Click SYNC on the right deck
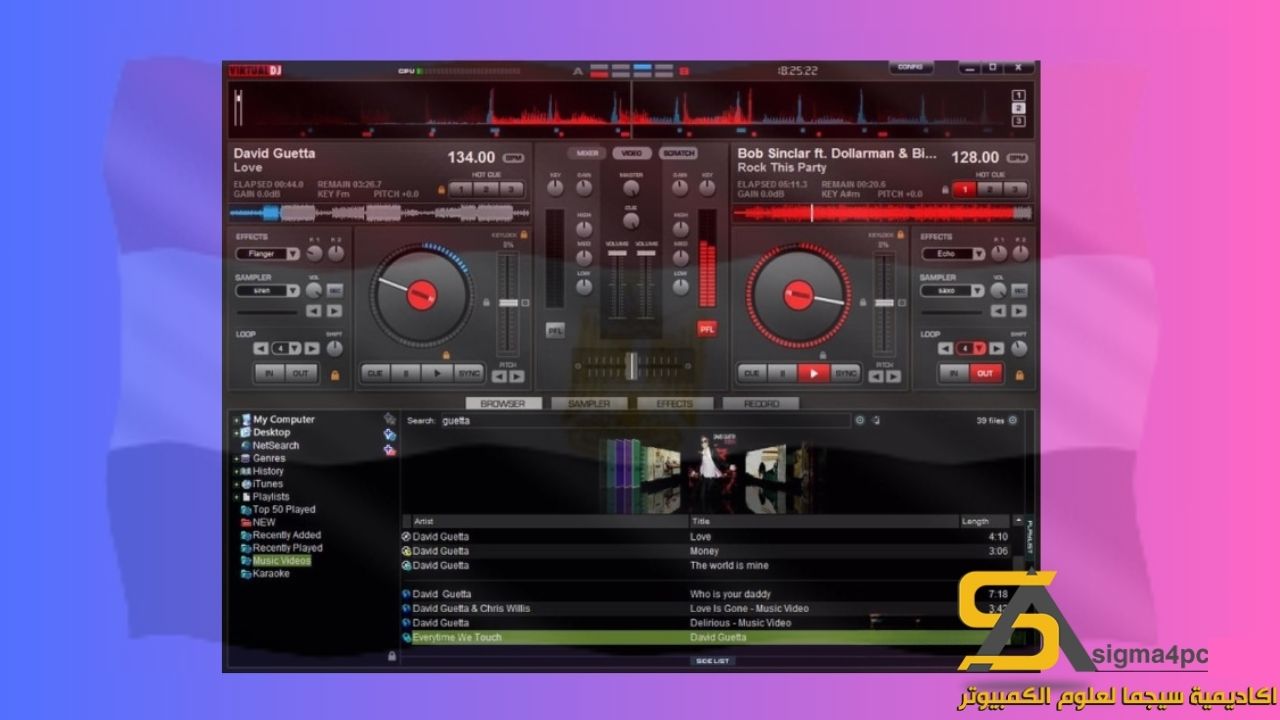Screen dimensions: 1280x720 pos(846,373)
